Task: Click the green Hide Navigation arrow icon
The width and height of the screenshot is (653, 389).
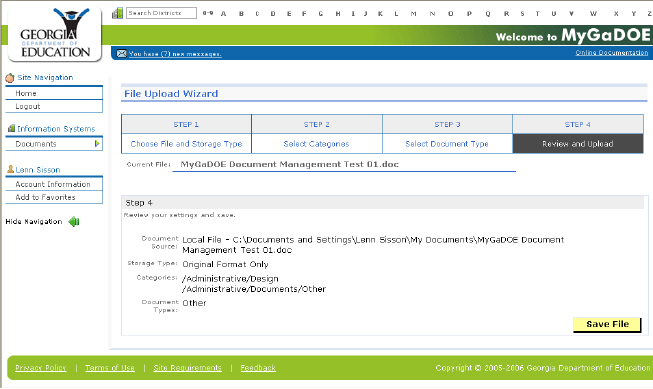Action: (x=74, y=222)
